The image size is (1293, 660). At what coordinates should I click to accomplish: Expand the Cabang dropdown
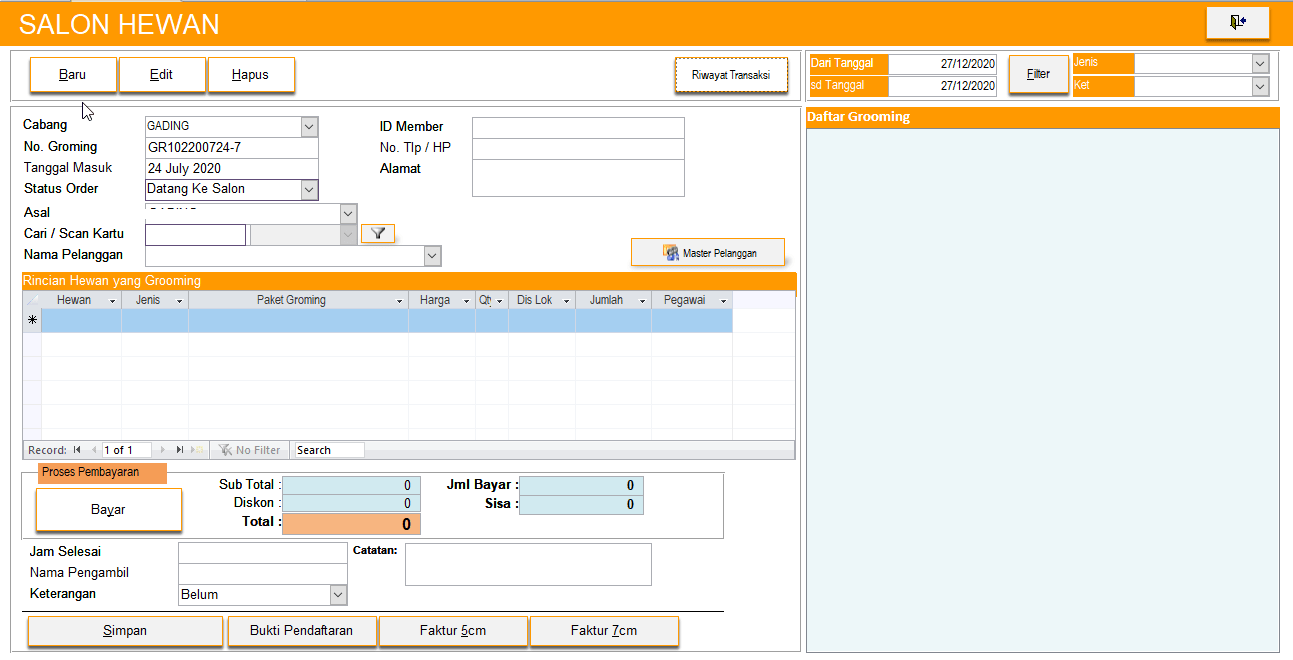click(309, 127)
